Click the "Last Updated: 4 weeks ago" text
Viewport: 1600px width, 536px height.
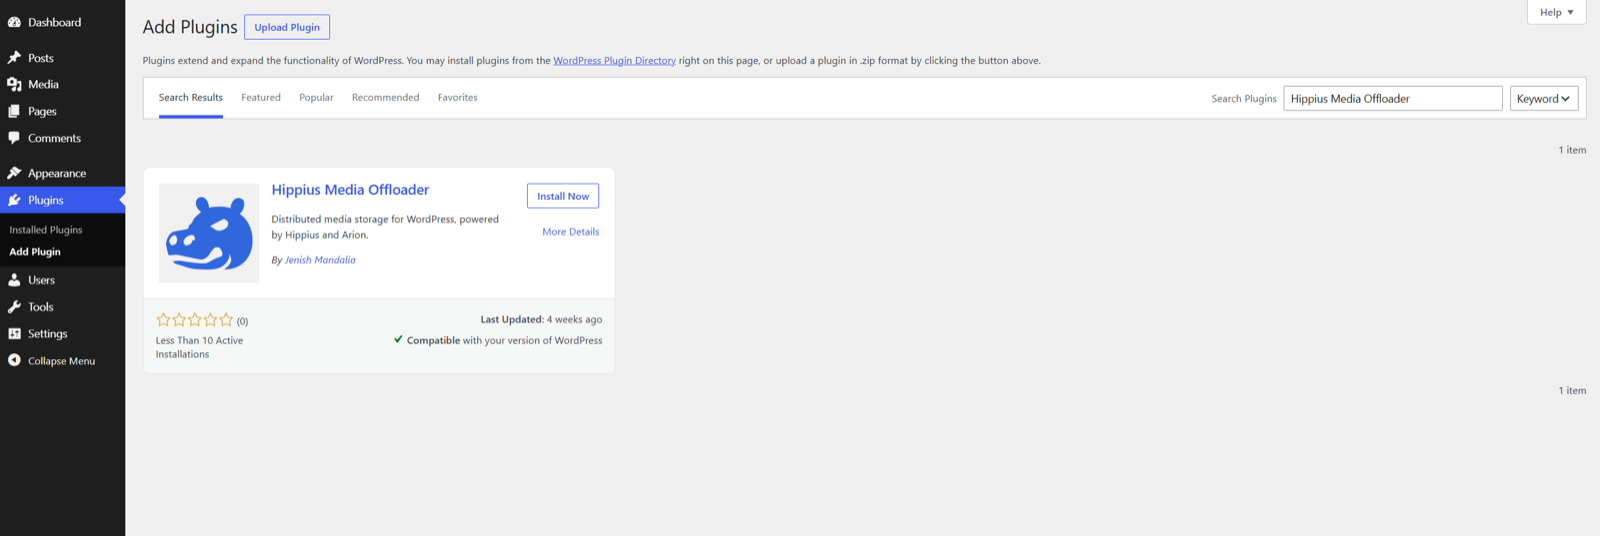[x=541, y=320]
